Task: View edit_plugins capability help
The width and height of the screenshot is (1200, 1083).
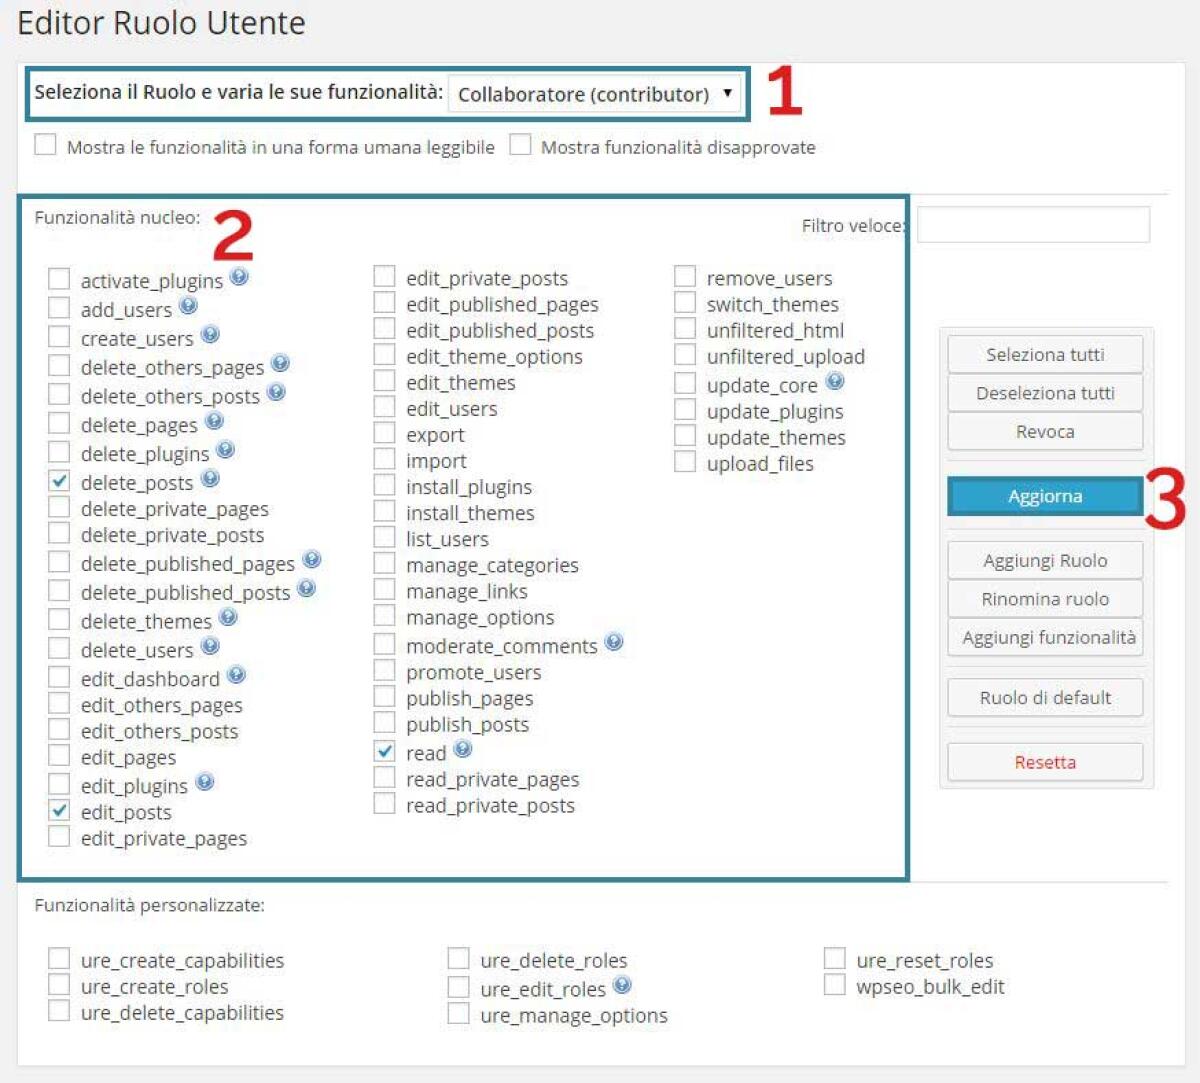Action: (206, 782)
